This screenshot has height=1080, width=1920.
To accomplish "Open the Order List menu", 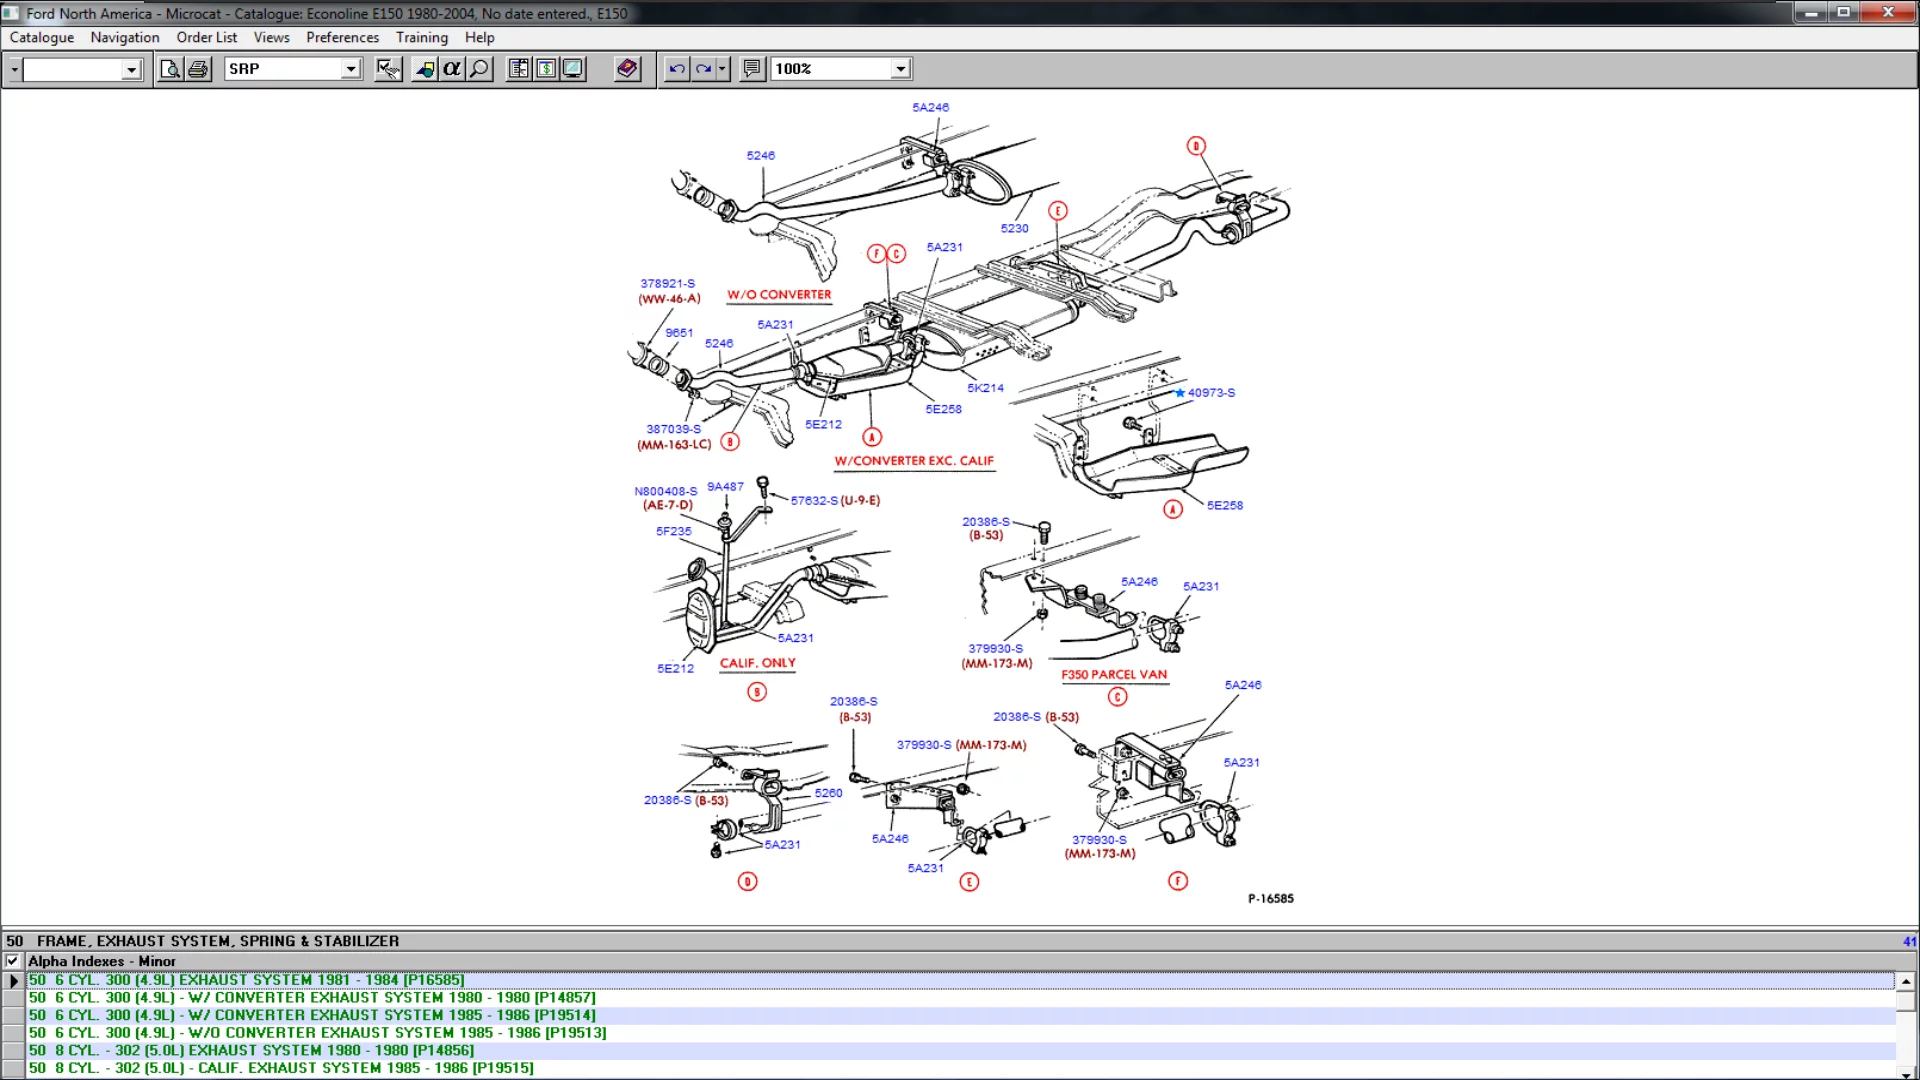I will 206,37.
